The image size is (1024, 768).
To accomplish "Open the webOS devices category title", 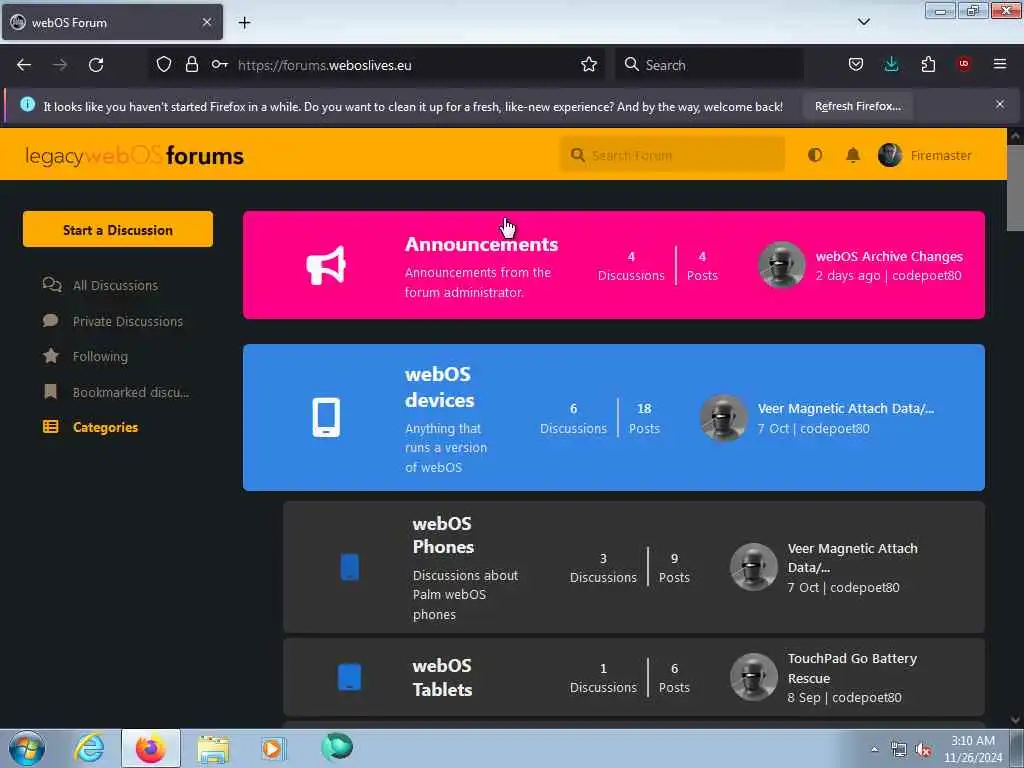I will tap(440, 387).
